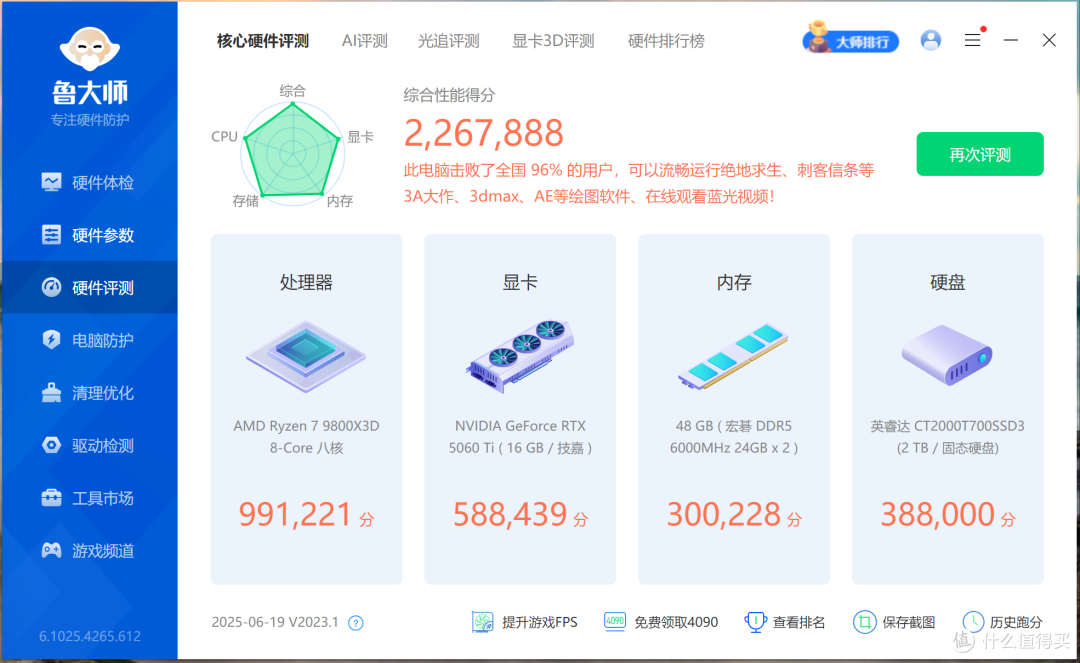Viewport: 1080px width, 663px height.
Task: Click the 显卡 card title
Action: pyautogui.click(x=520, y=282)
